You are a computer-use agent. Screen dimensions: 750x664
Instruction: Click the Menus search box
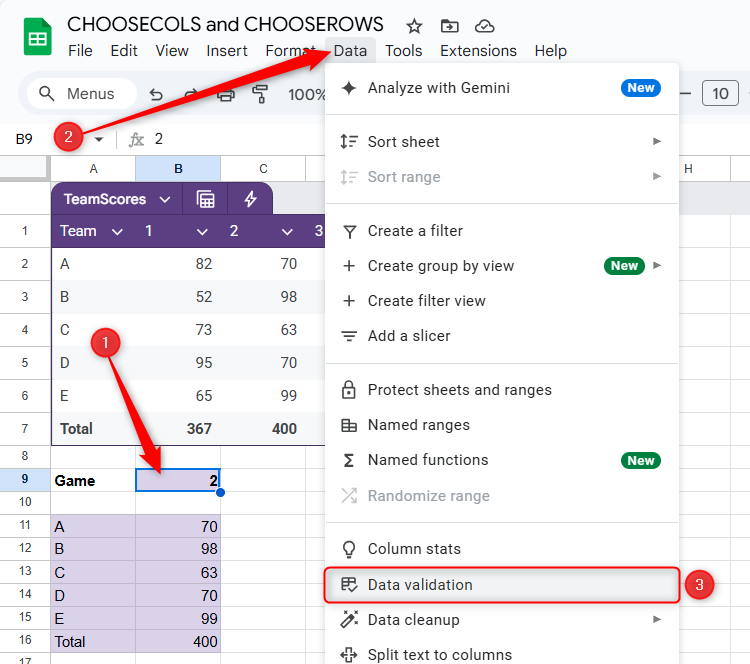point(78,94)
